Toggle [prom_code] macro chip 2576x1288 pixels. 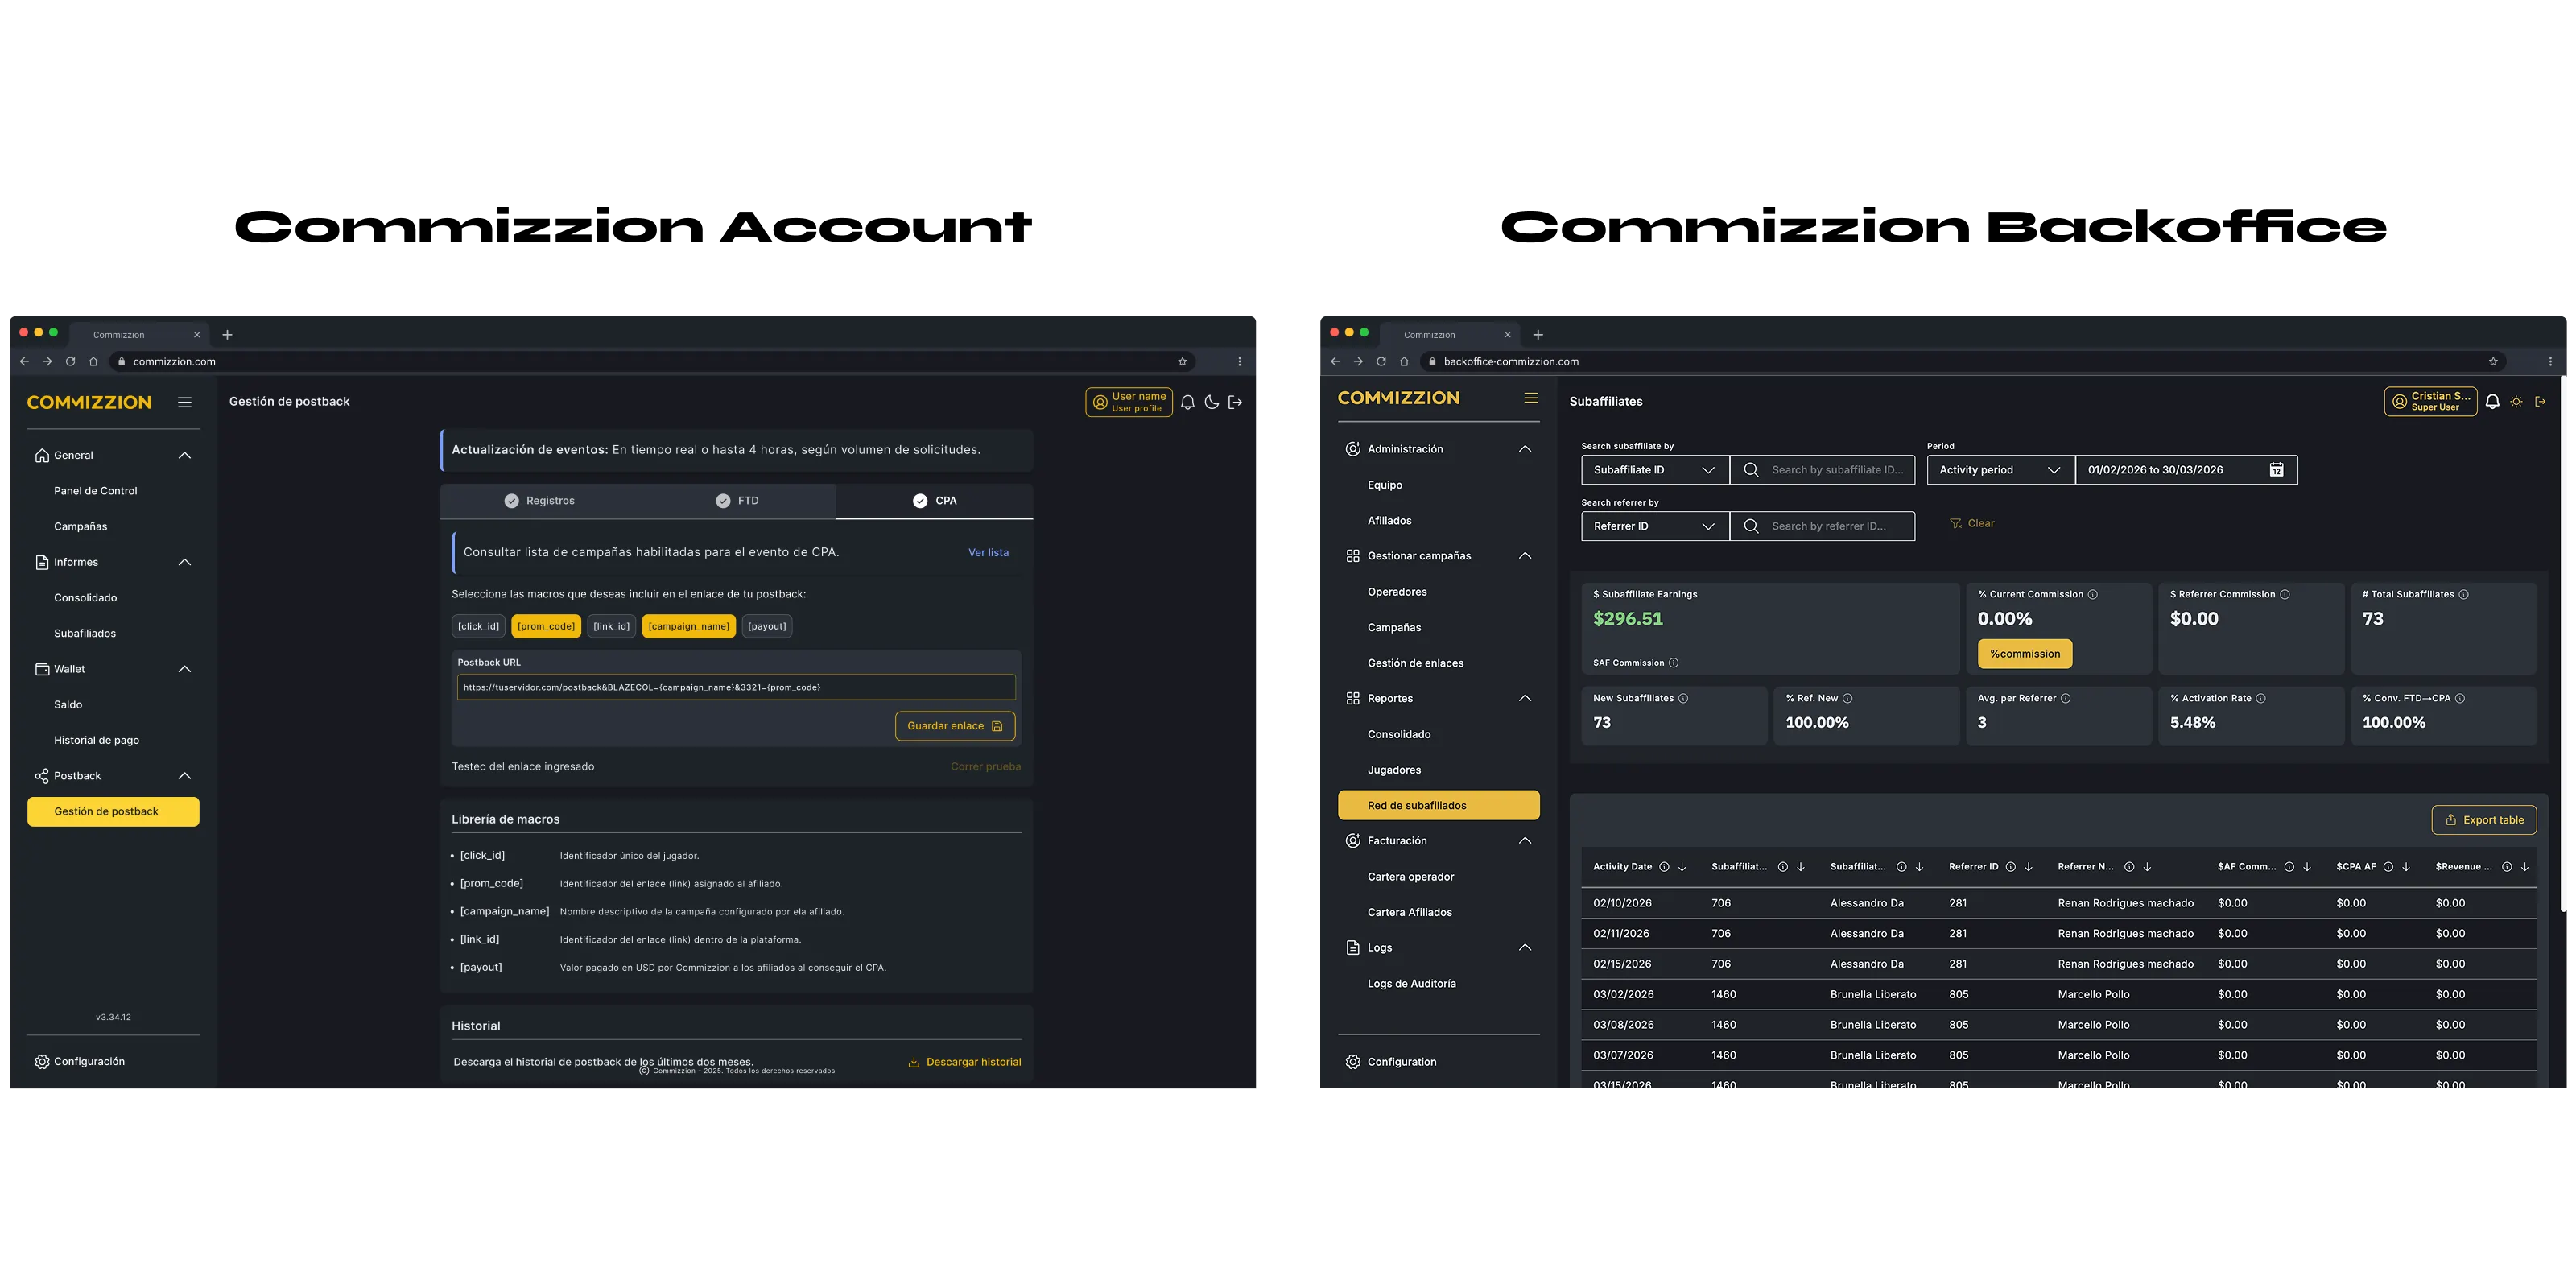click(546, 626)
